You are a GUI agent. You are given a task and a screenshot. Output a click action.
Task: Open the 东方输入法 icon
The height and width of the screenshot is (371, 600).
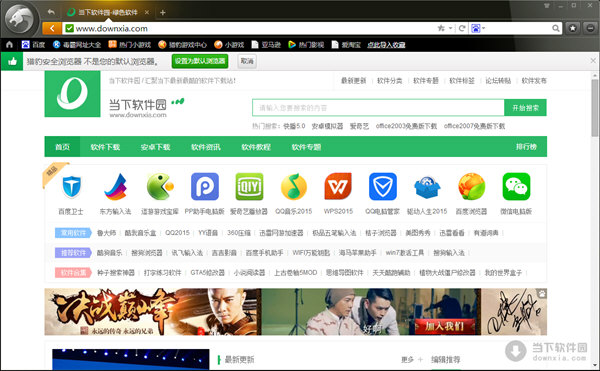tap(116, 187)
